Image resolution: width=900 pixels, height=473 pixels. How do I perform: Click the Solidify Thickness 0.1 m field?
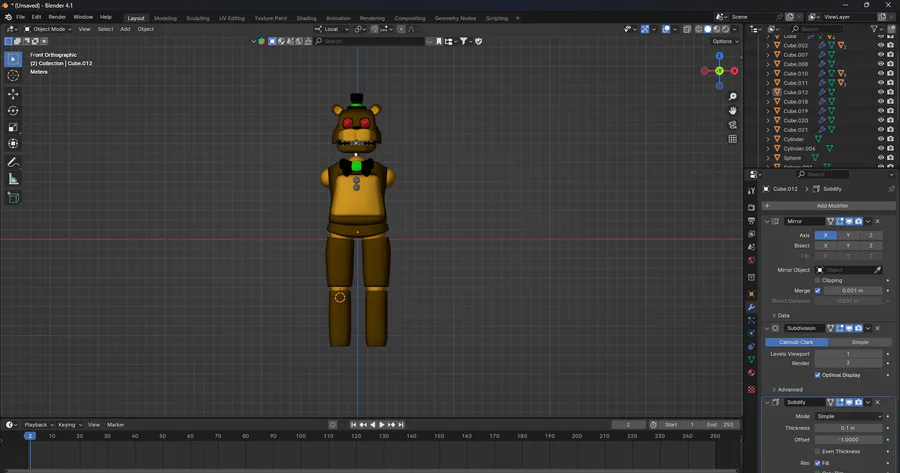(848, 428)
